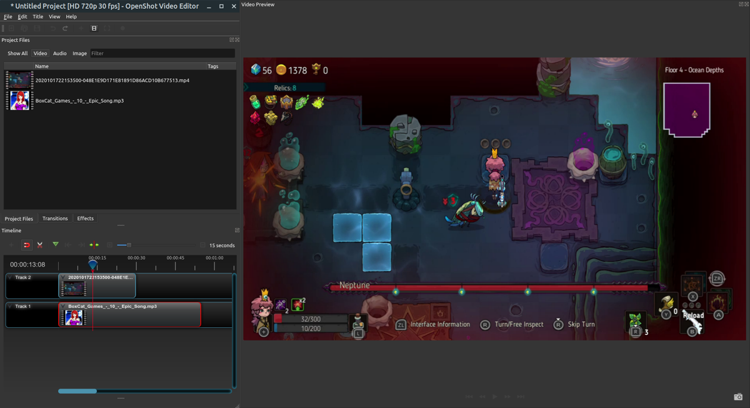The height and width of the screenshot is (408, 750).
Task: Switch to the Transitions tab
Action: [x=55, y=219]
